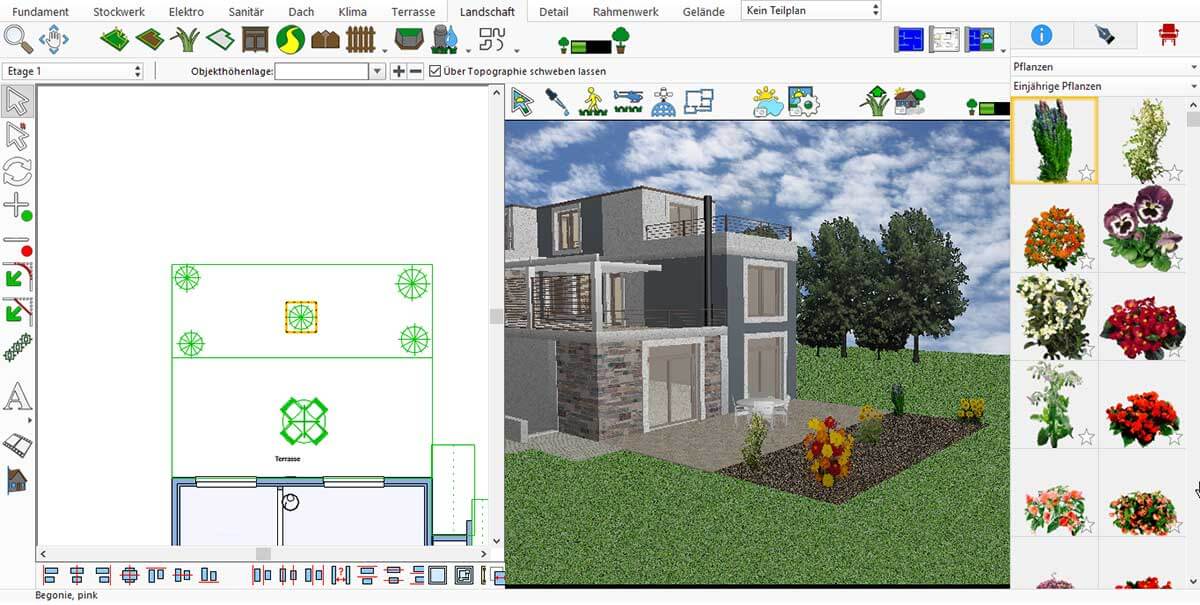Enable the selection arrow tool
Image resolution: width=1200 pixels, height=605 pixels.
[520, 100]
